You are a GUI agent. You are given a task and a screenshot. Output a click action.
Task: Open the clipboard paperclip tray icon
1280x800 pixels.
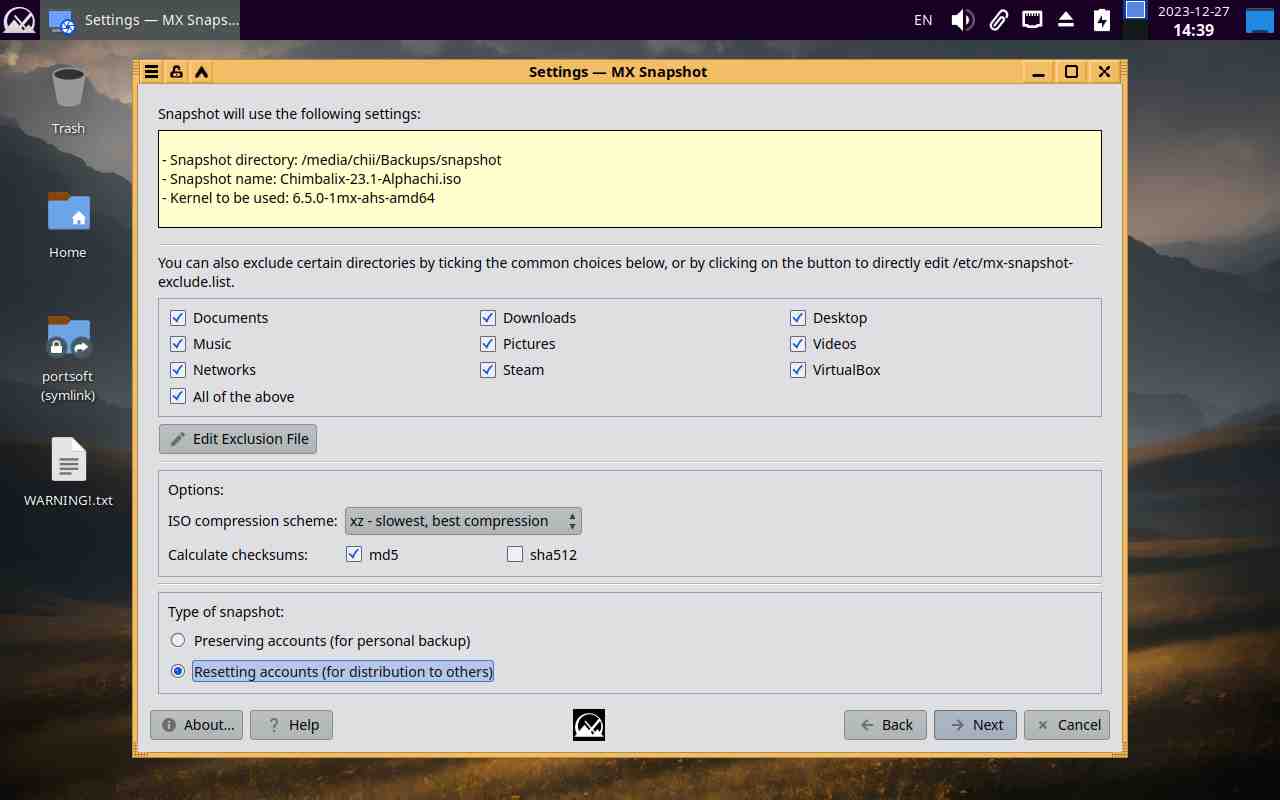click(998, 20)
